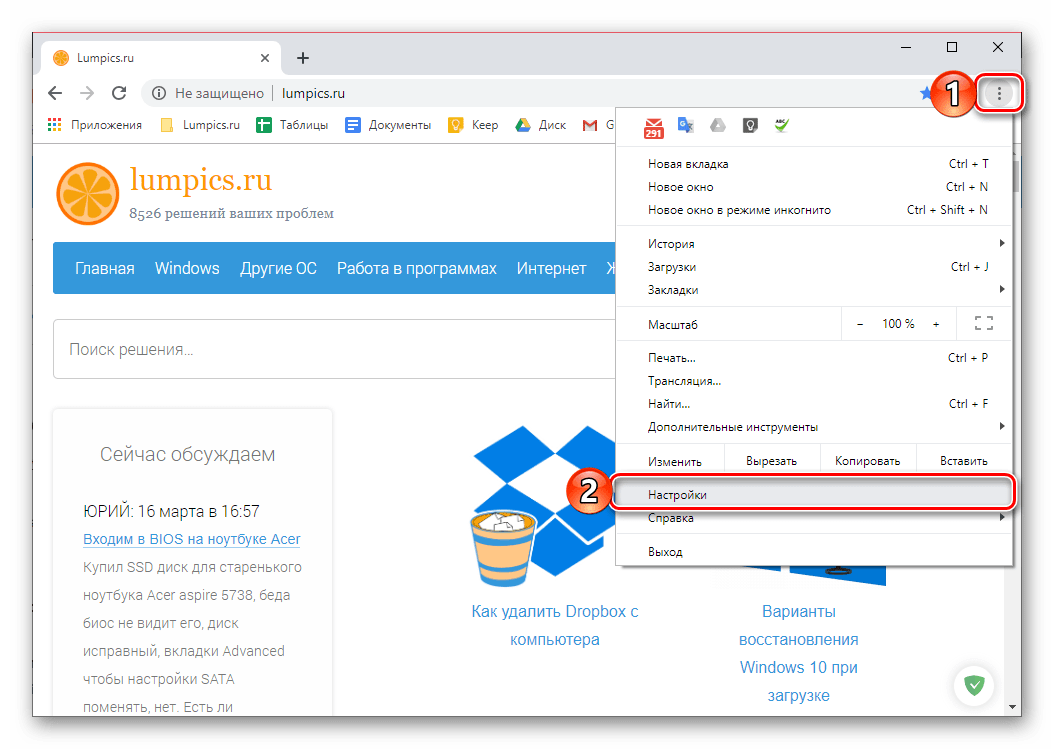Open the Keep bookmark
The width and height of the screenshot is (1054, 749).
[x=473, y=125]
